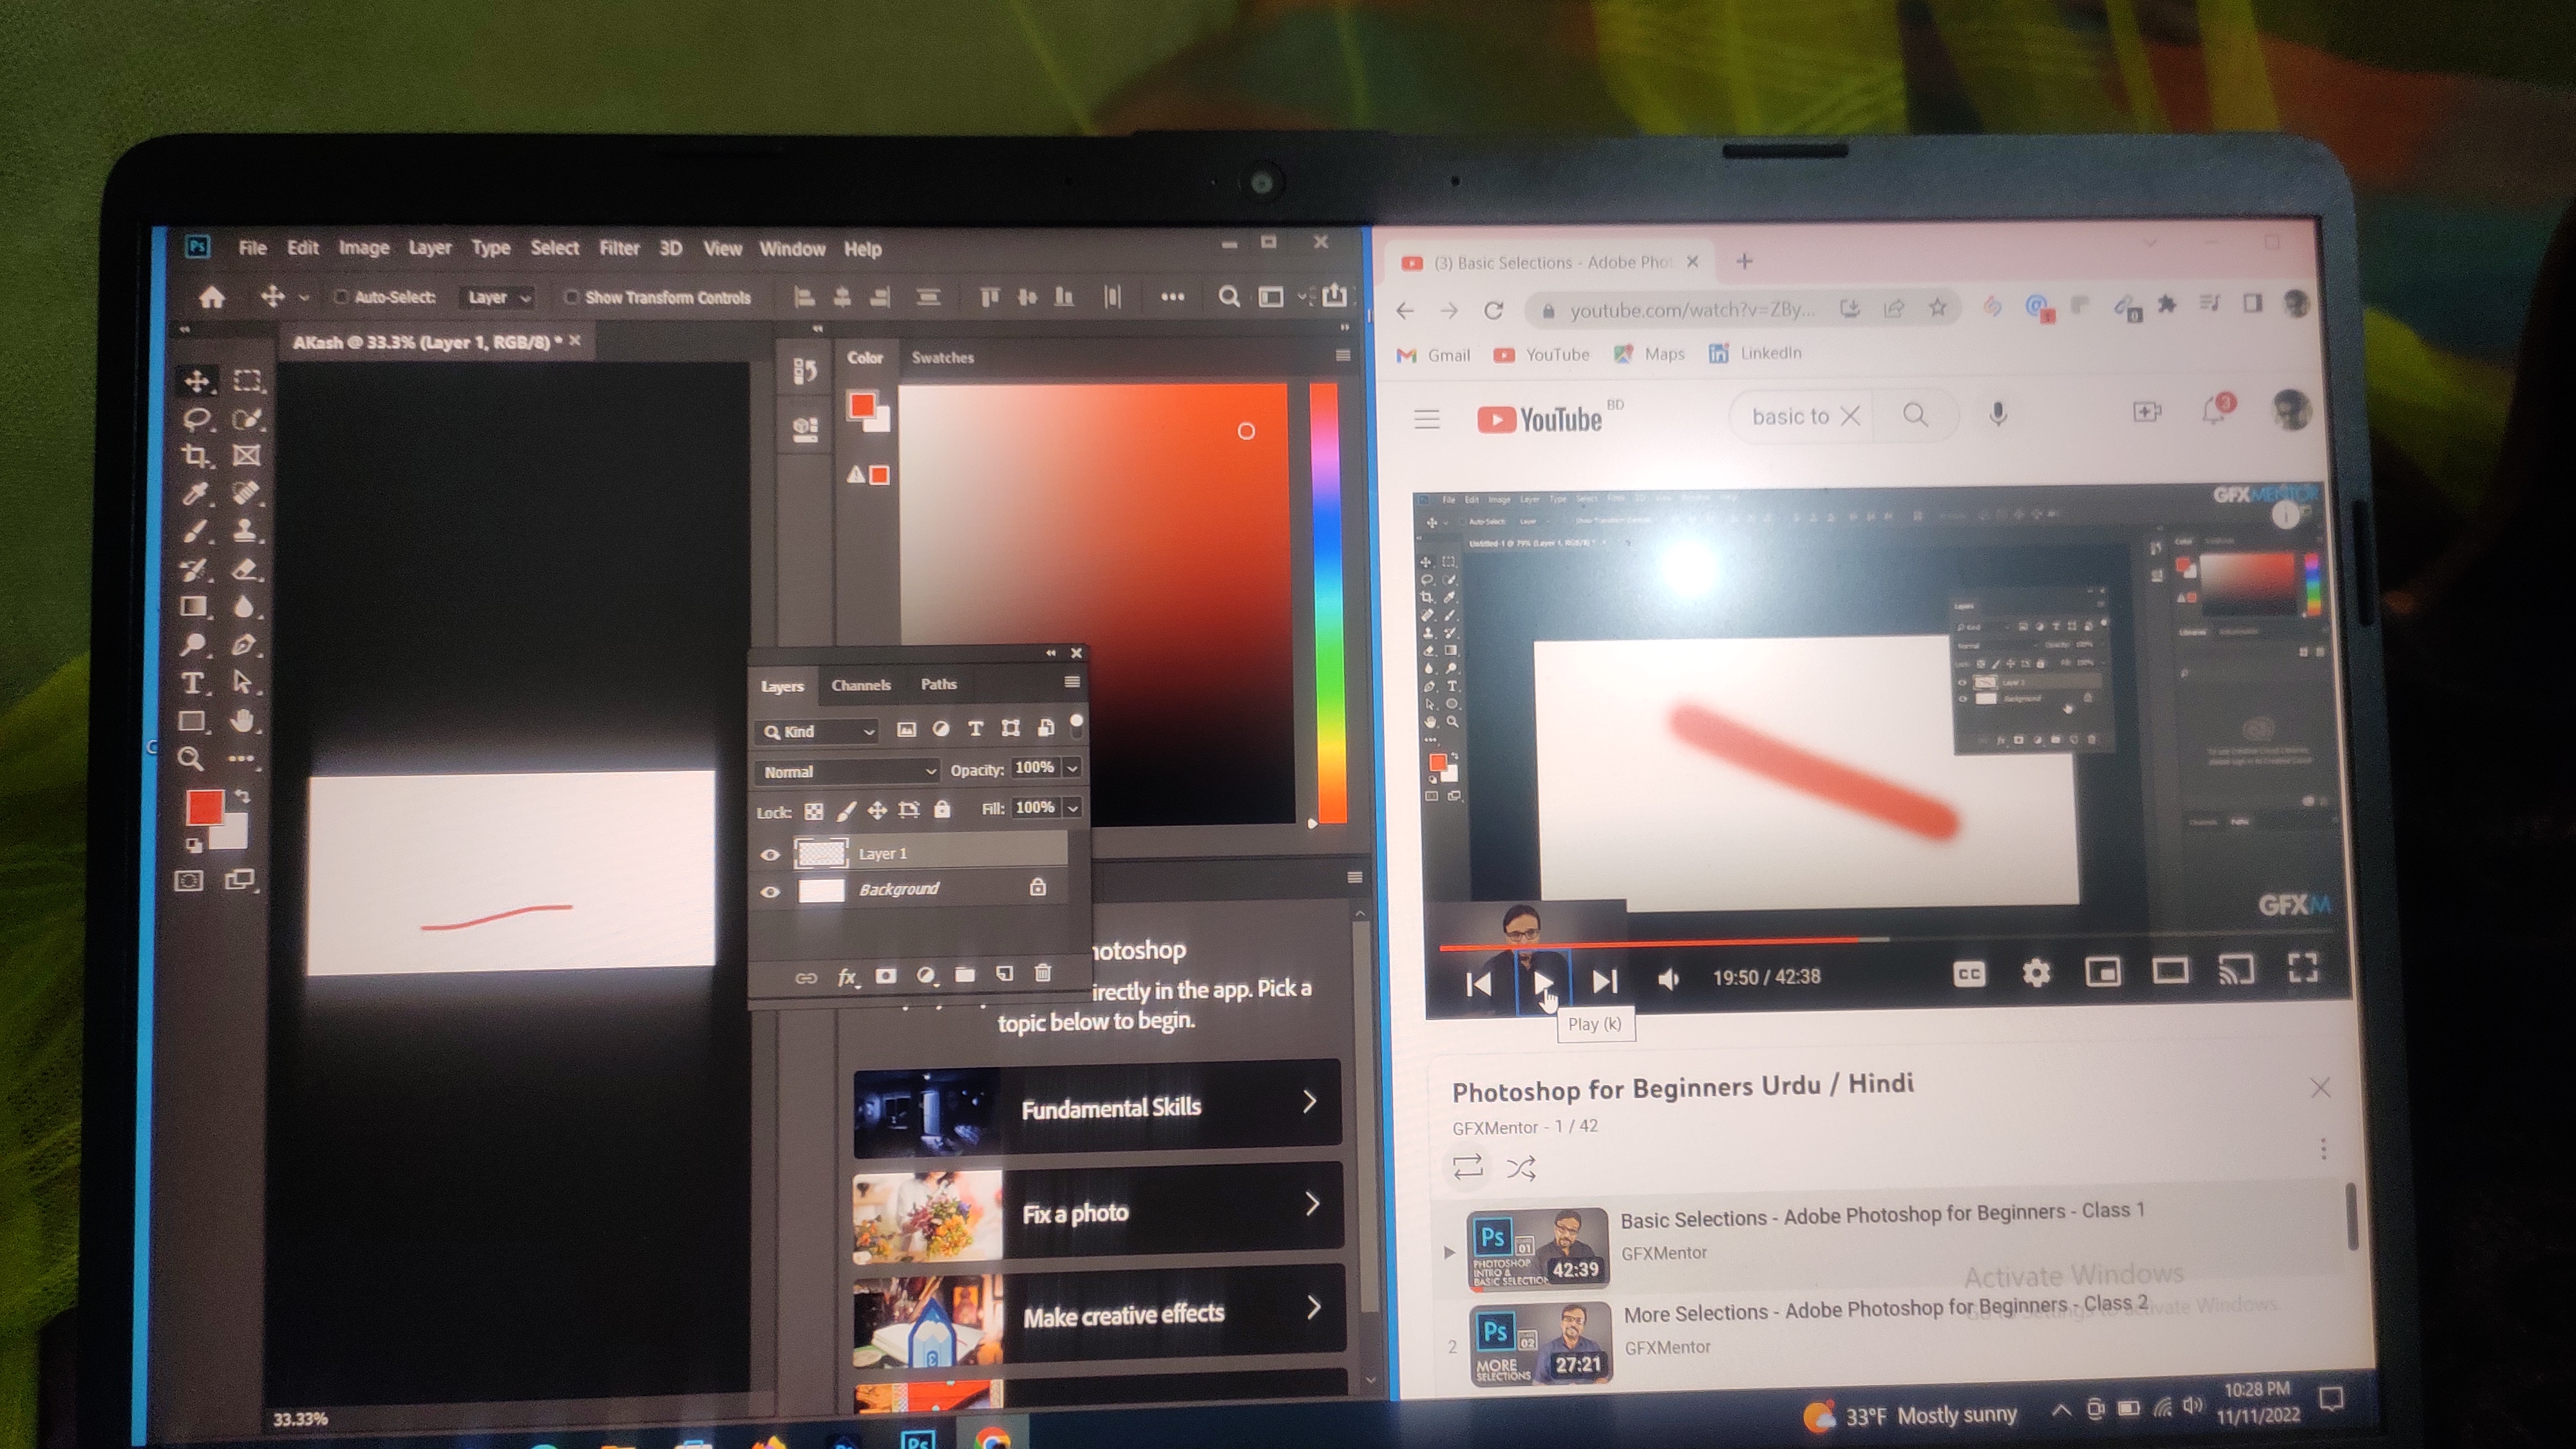2576x1449 pixels.
Task: Open Photoshop search with the magnifier icon
Action: coord(1229,296)
